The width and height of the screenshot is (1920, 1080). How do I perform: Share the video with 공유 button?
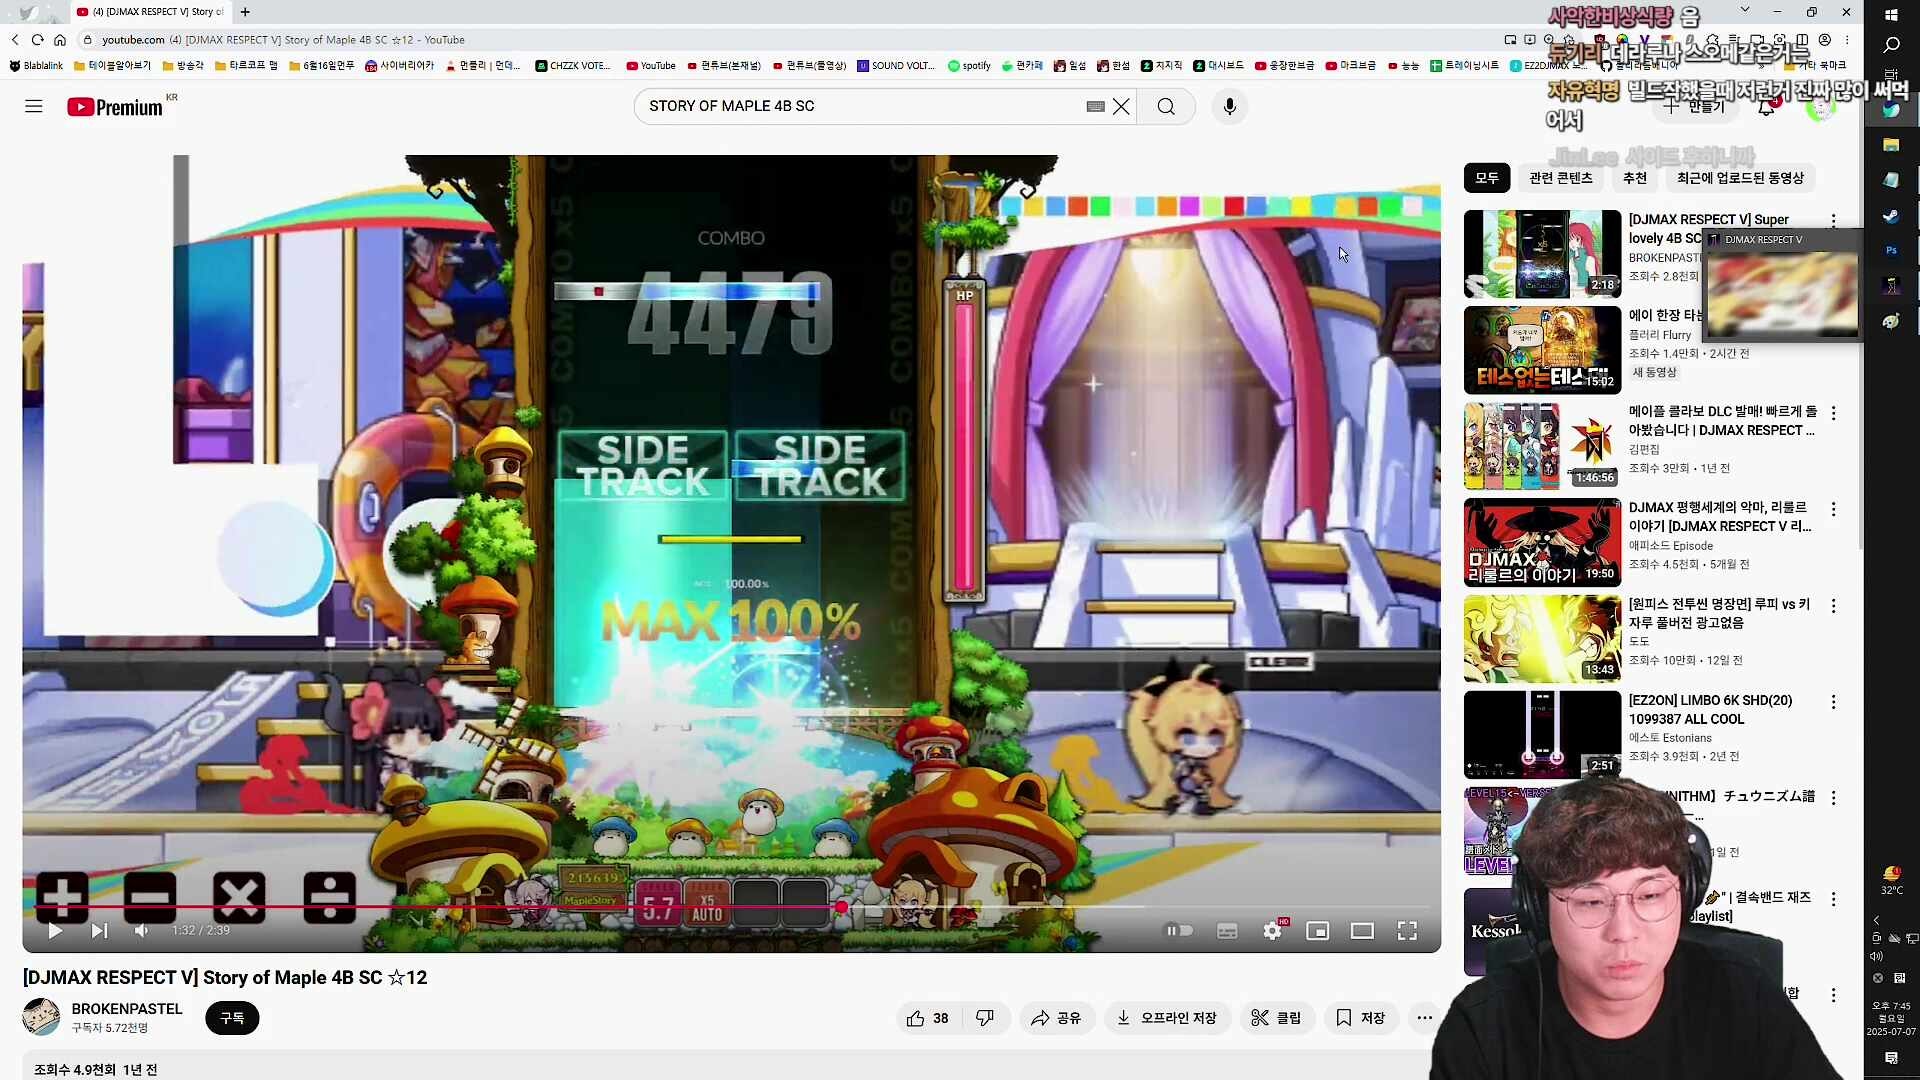[1056, 1018]
